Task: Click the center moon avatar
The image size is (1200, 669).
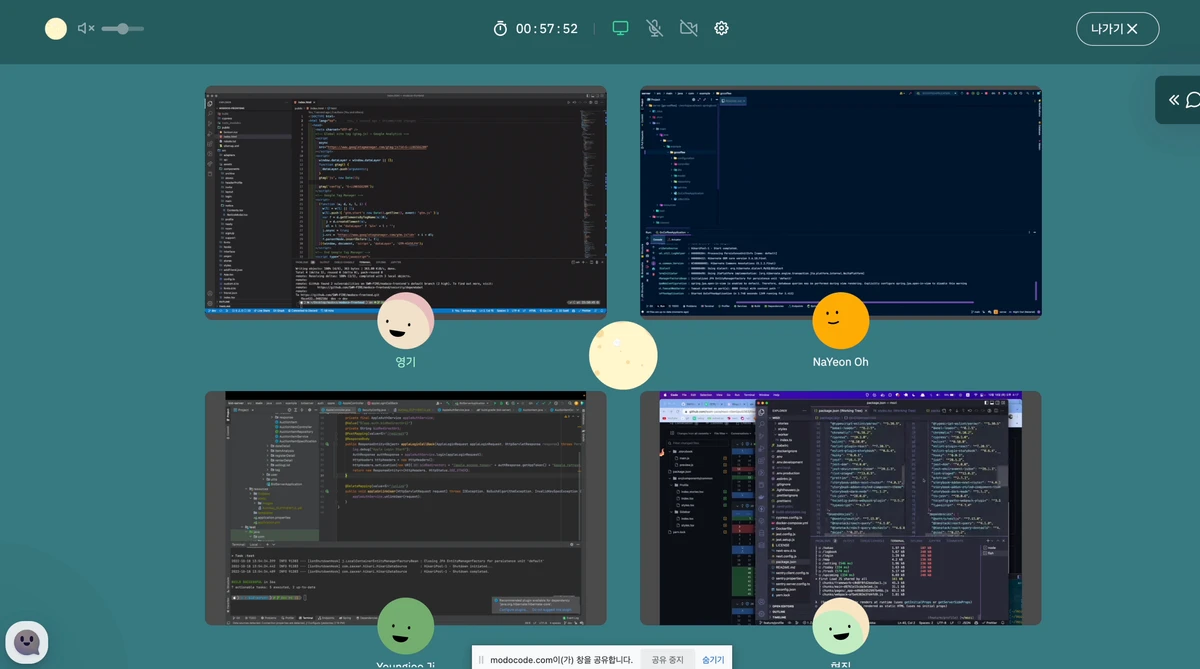Action: pyautogui.click(x=623, y=355)
